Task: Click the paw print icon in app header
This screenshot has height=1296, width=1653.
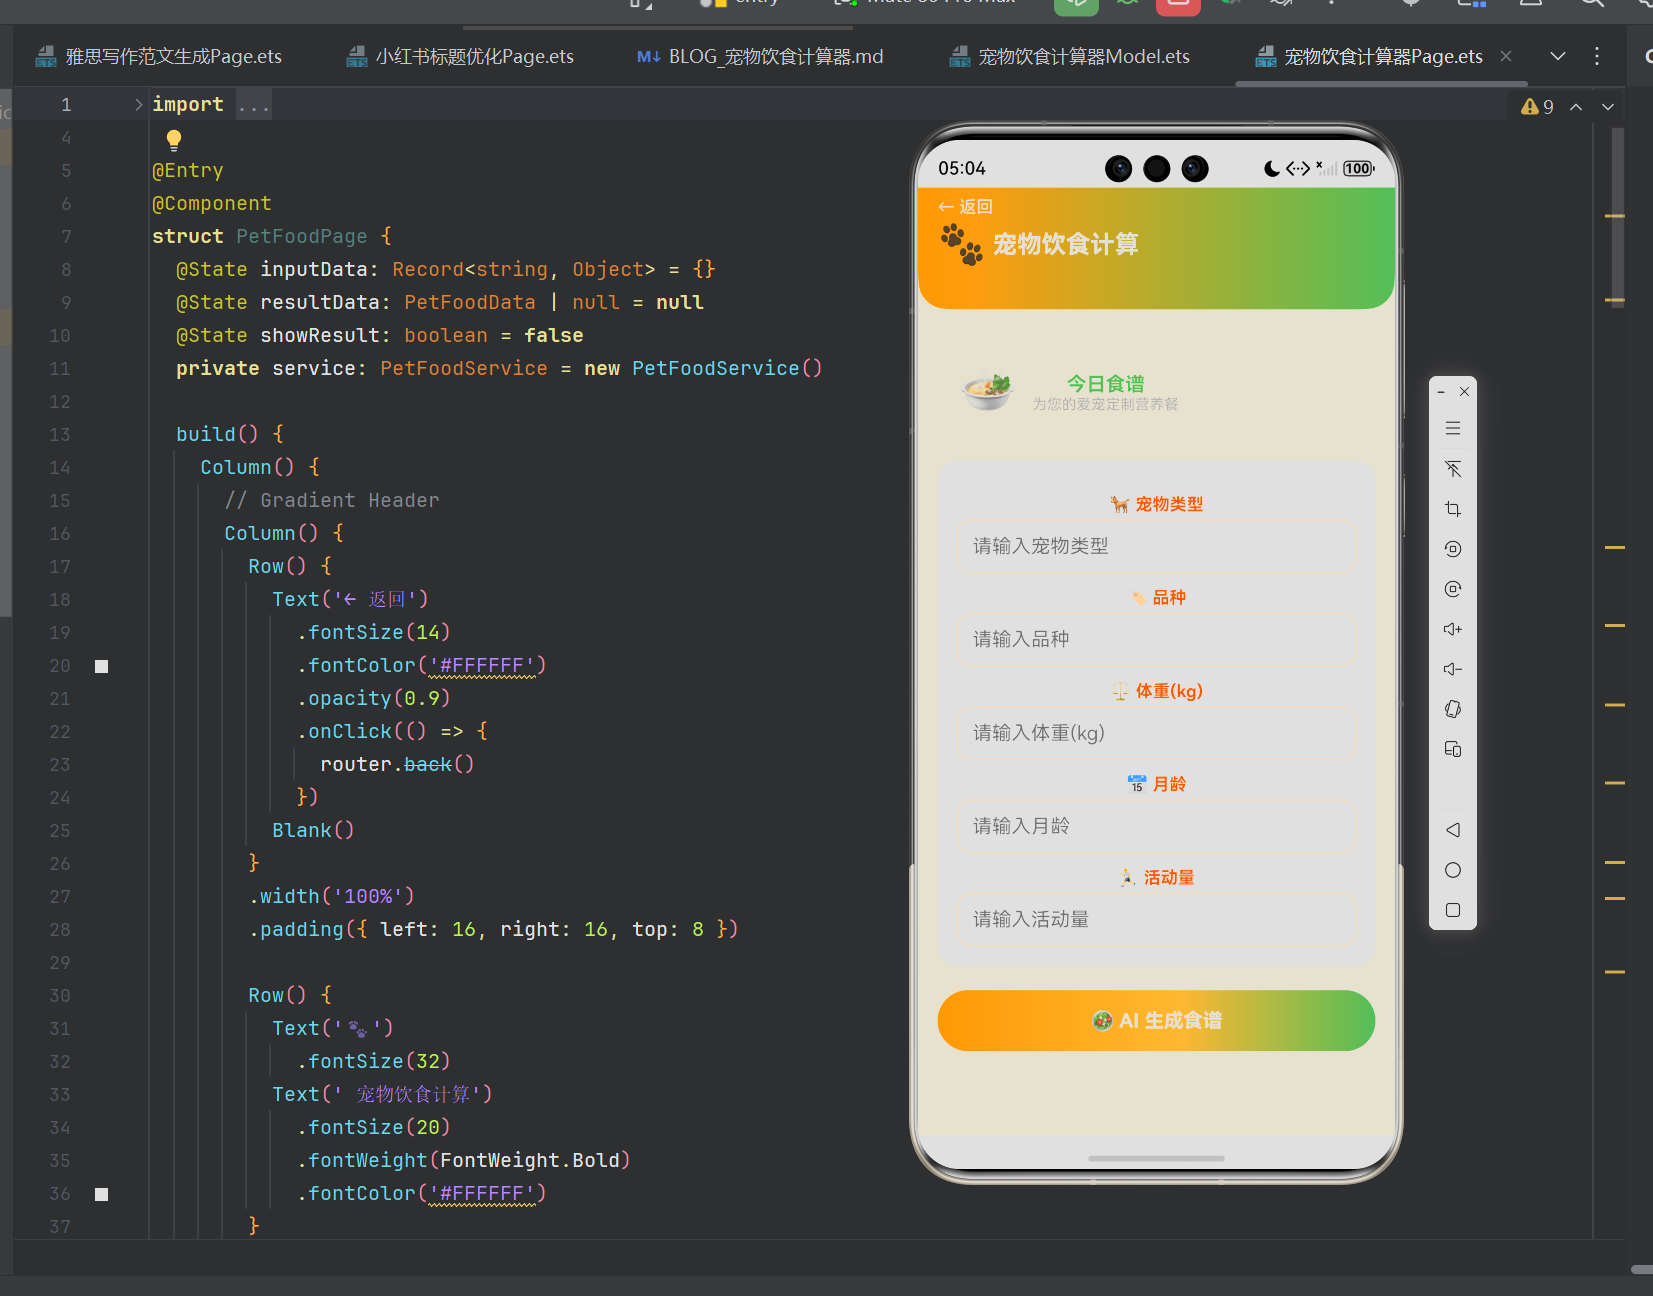Action: (x=962, y=245)
